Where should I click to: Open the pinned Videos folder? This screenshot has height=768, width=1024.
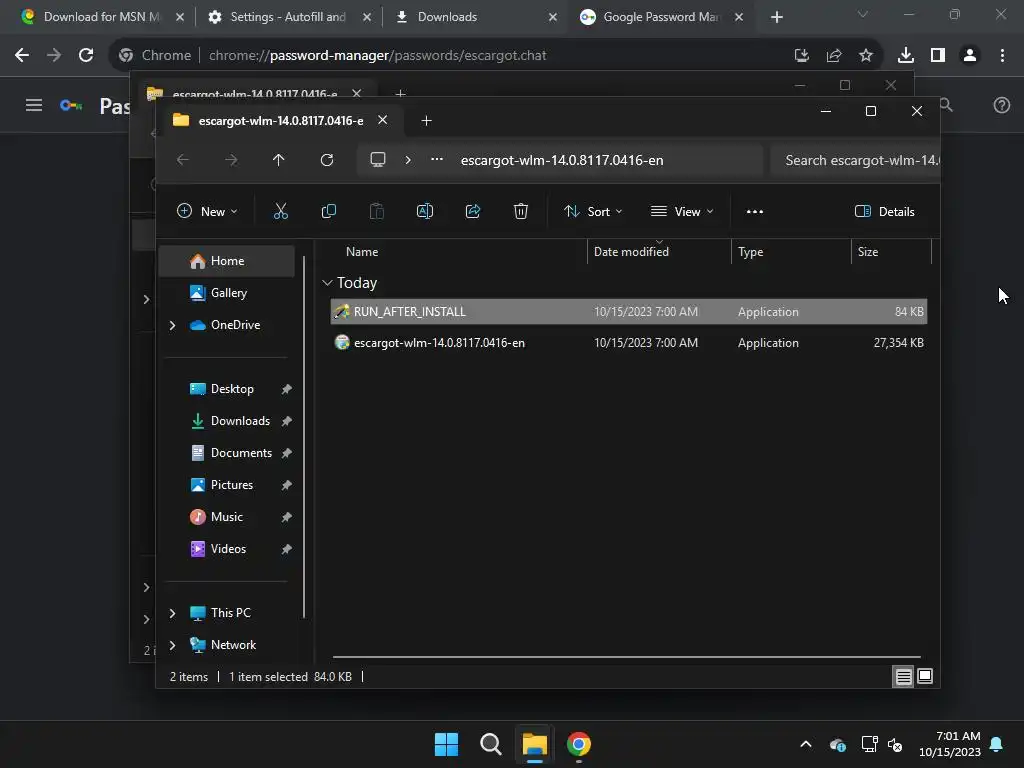(227, 549)
